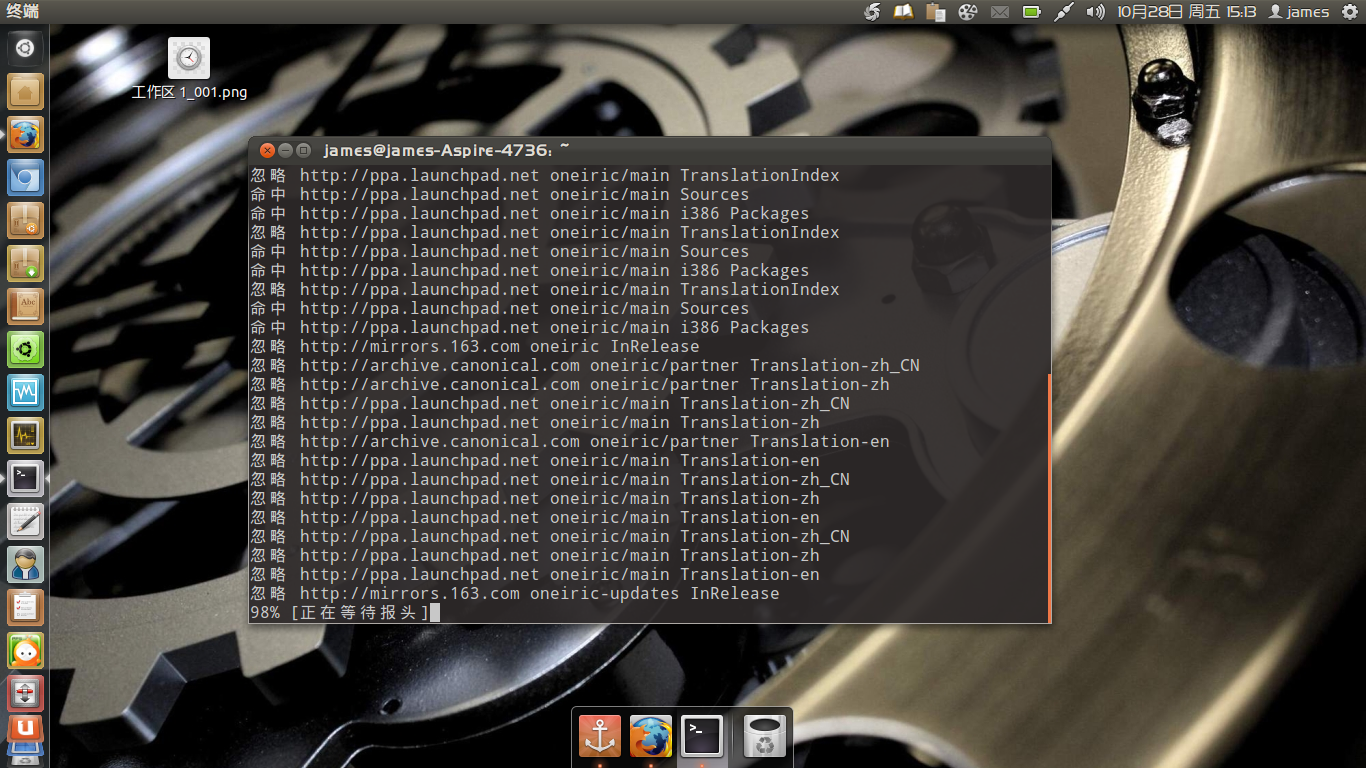This screenshot has height=768, width=1366.
Task: Open the dictionary book launcher icon
Action: pos(25,306)
